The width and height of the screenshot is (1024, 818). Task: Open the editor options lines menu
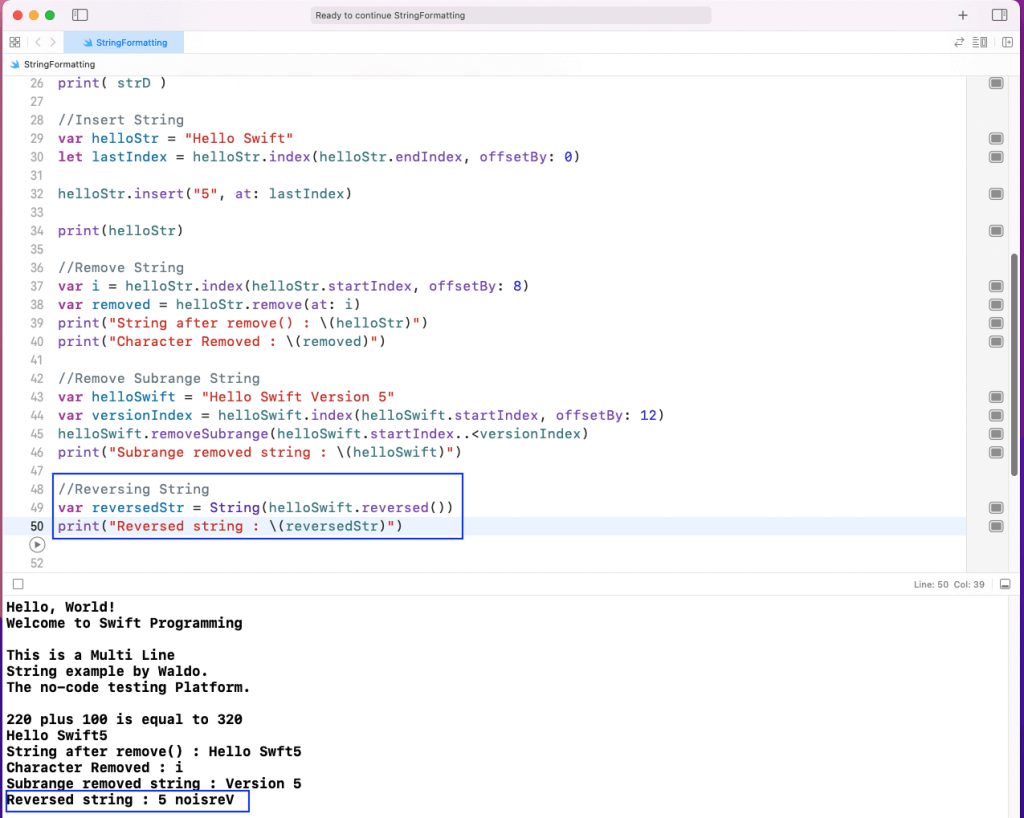982,42
